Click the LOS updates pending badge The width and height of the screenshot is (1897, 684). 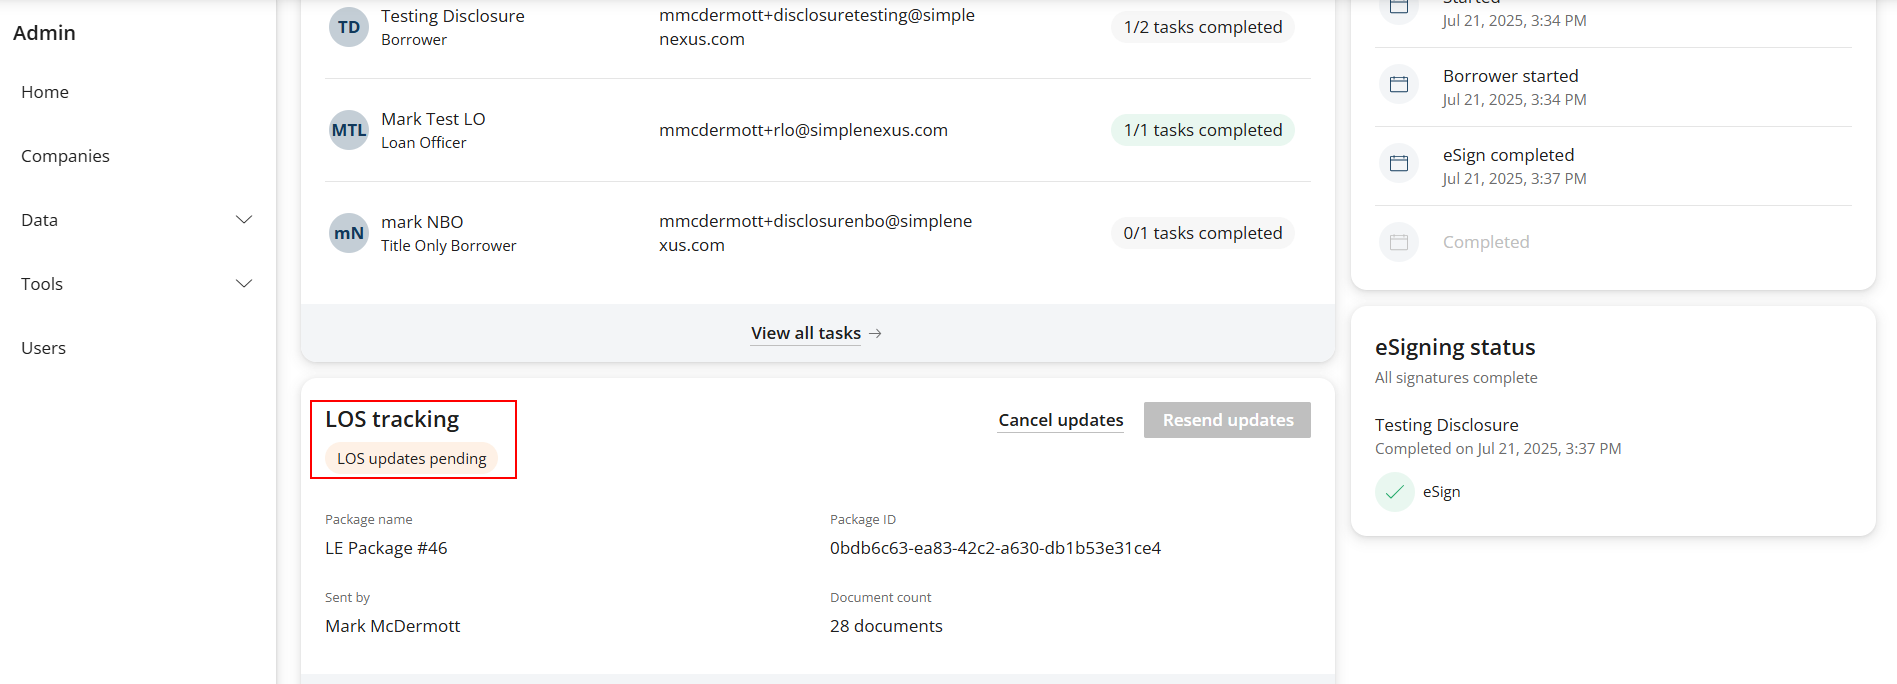(411, 459)
